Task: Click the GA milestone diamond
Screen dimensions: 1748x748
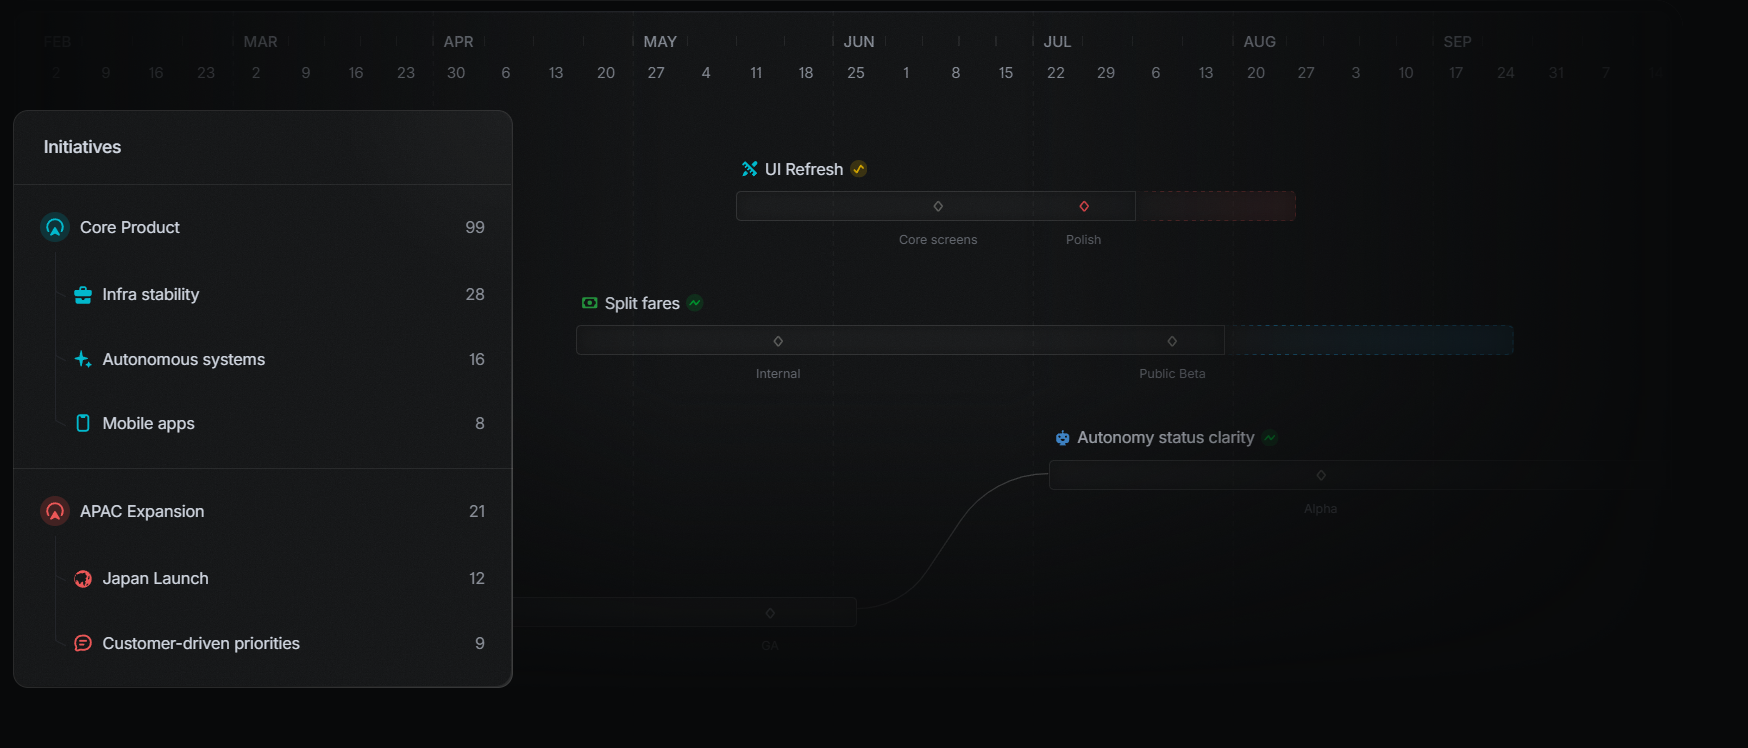Action: point(770,613)
